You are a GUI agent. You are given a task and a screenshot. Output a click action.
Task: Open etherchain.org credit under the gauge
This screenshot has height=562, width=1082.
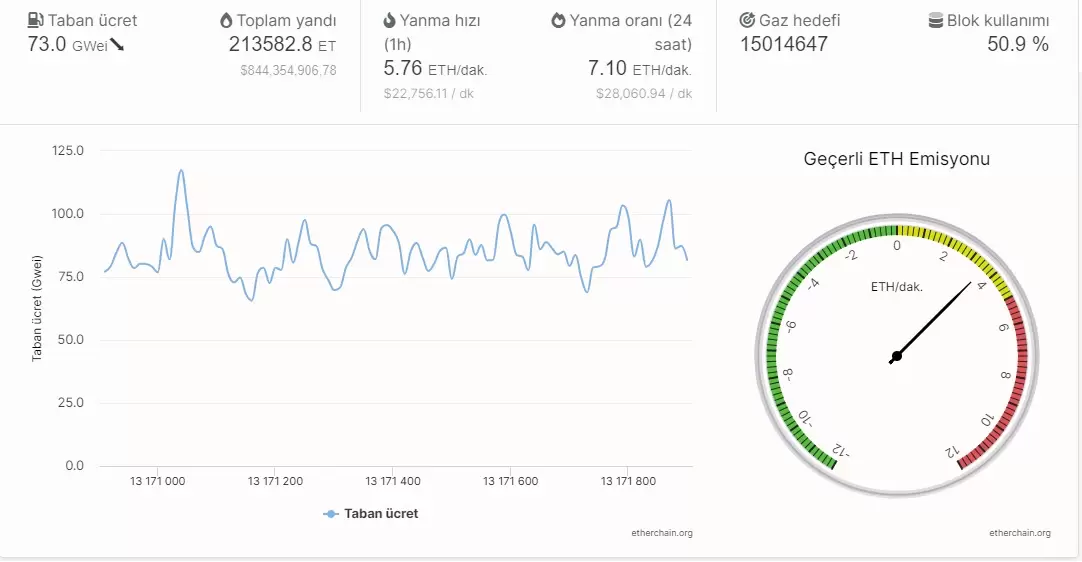pyautogui.click(x=1019, y=533)
